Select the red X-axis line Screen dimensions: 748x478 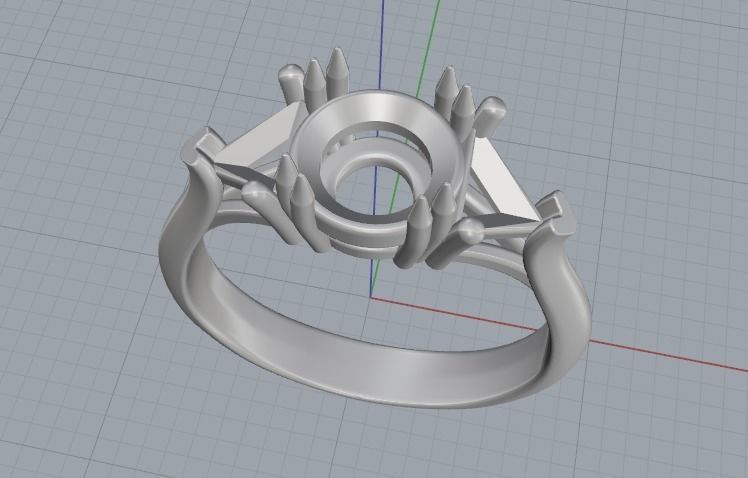(668, 356)
